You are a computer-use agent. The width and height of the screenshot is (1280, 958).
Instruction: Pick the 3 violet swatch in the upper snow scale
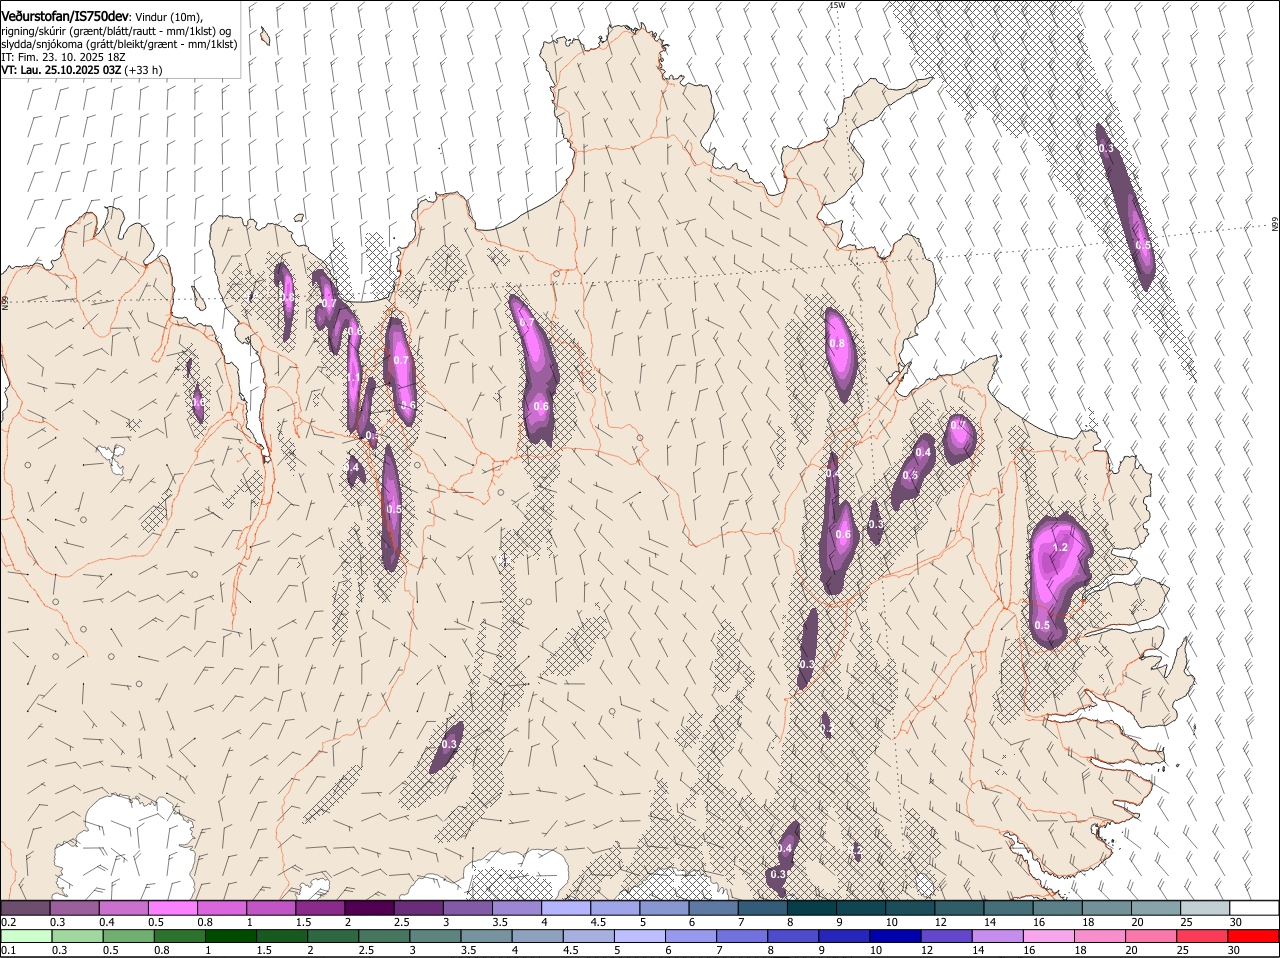pos(468,908)
